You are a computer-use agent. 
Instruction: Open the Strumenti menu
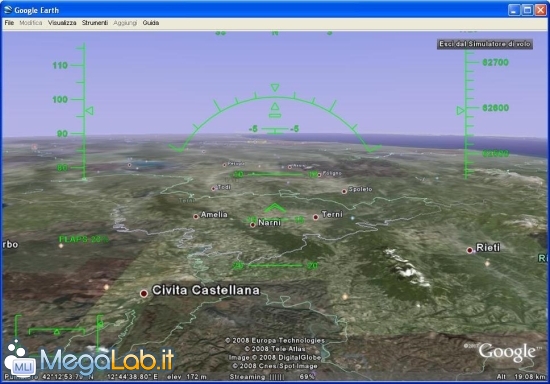tap(95, 23)
